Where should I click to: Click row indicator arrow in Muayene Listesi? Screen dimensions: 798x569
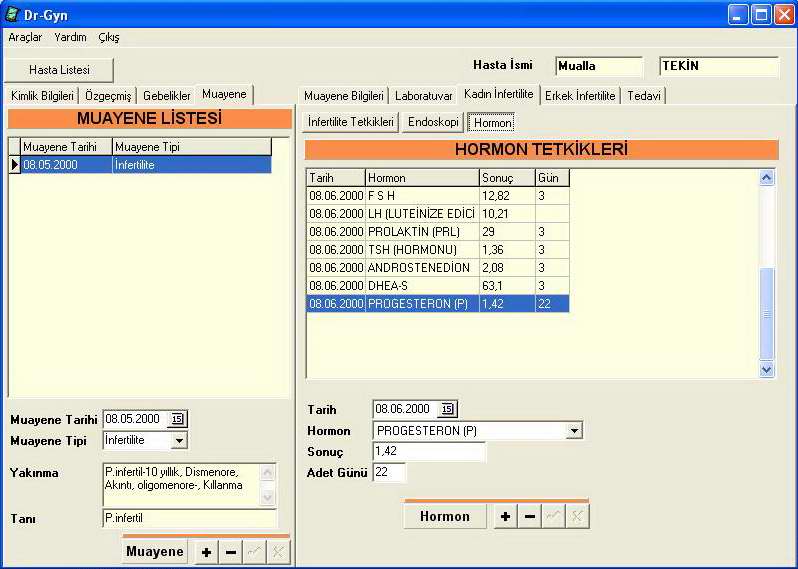15,165
